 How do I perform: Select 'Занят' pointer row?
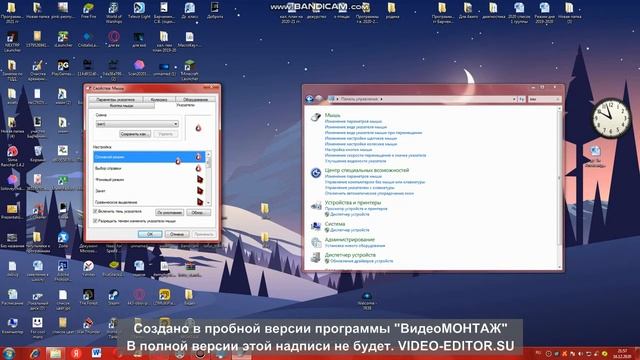tap(149, 191)
